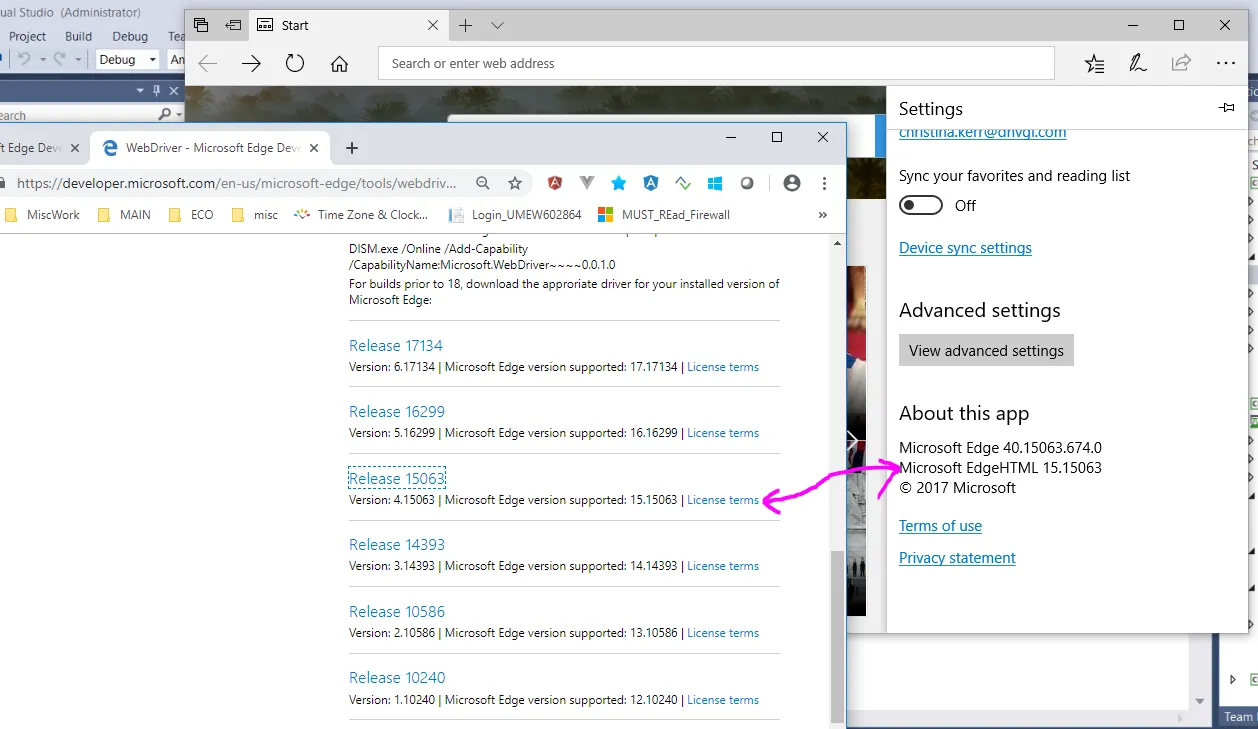Viewport: 1258px width, 729px height.
Task: Click Visual Studio undo button
Action: pyautogui.click(x=24, y=60)
